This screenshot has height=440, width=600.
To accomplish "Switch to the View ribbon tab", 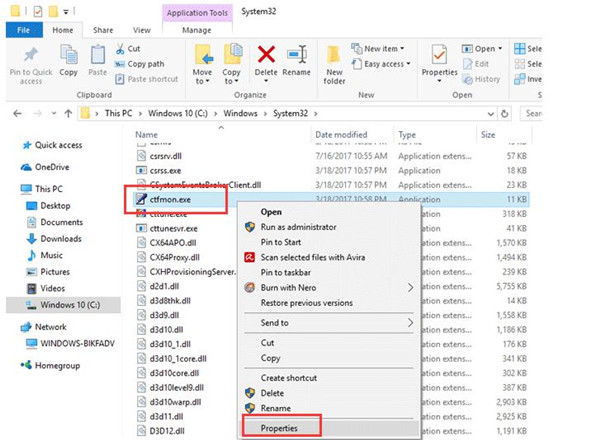I will (x=142, y=30).
